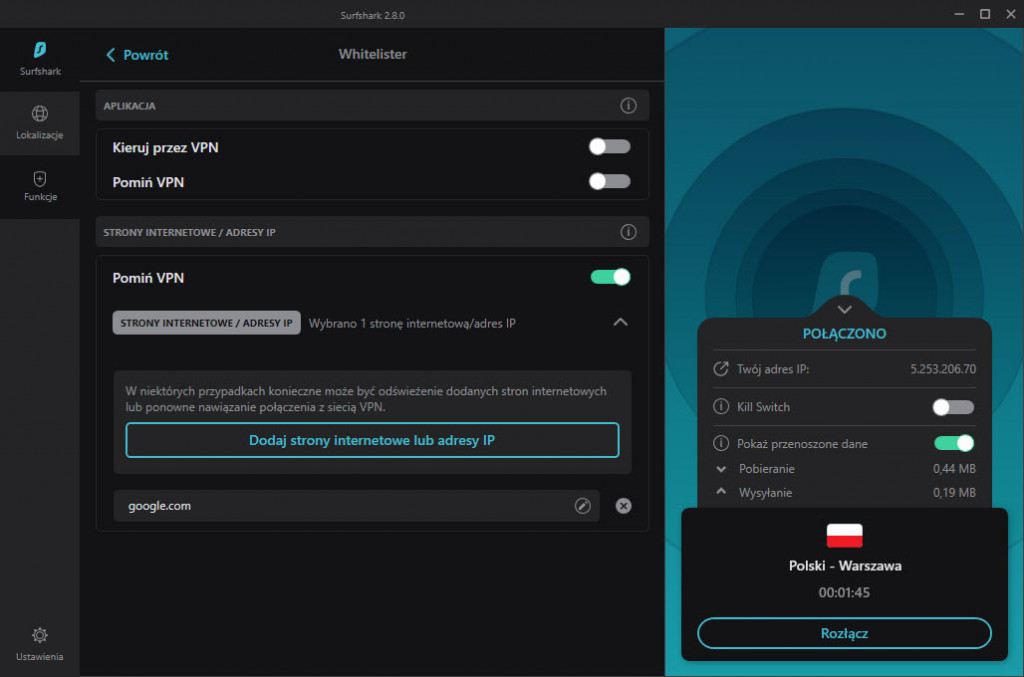
Task: Click the Powrót link
Action: coord(146,55)
